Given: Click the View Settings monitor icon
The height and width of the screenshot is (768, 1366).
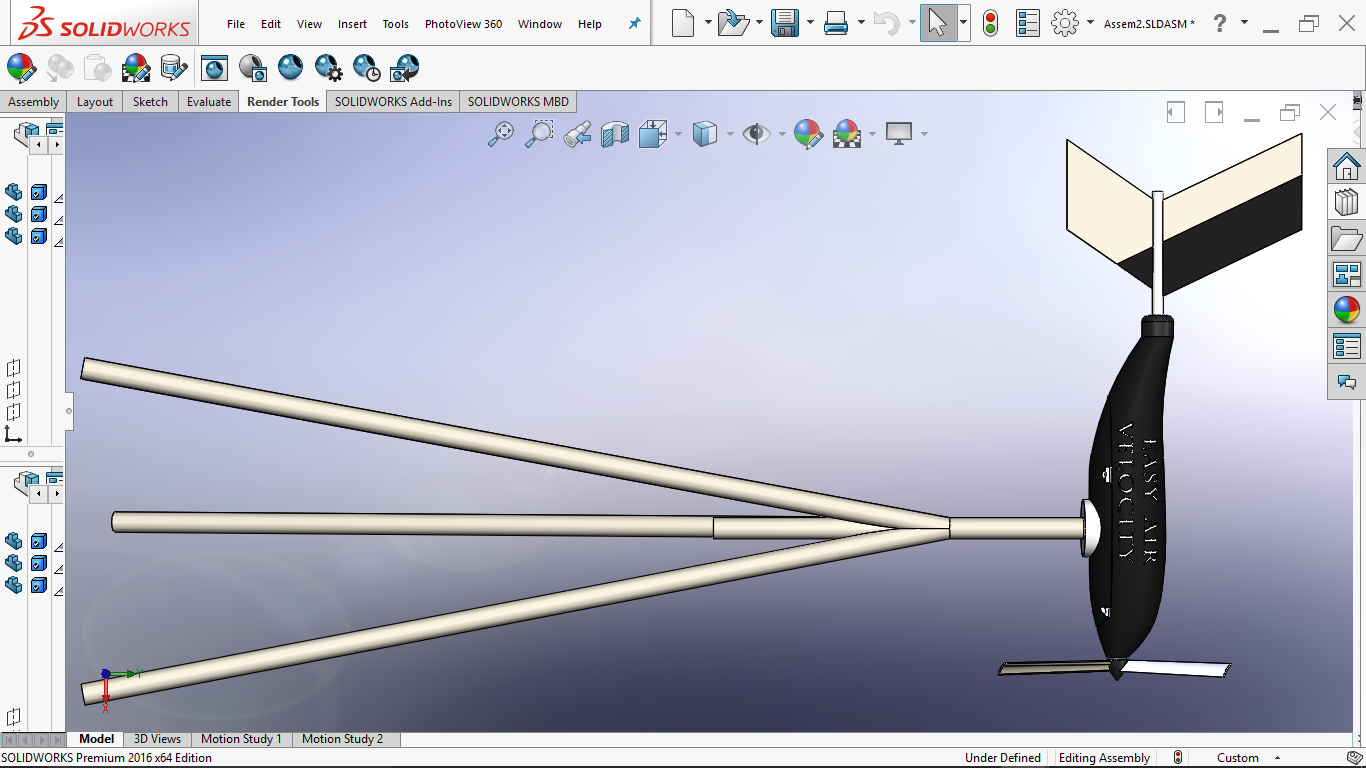Looking at the screenshot, I should (899, 133).
